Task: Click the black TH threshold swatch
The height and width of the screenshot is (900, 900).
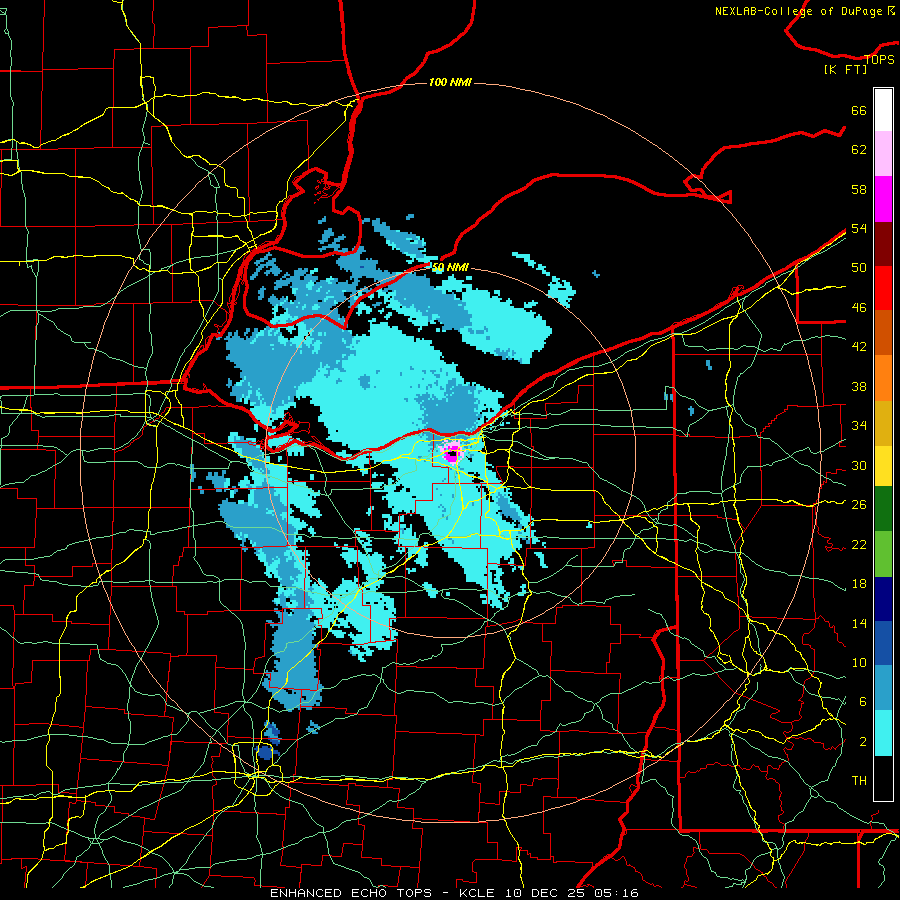Action: pos(883,778)
